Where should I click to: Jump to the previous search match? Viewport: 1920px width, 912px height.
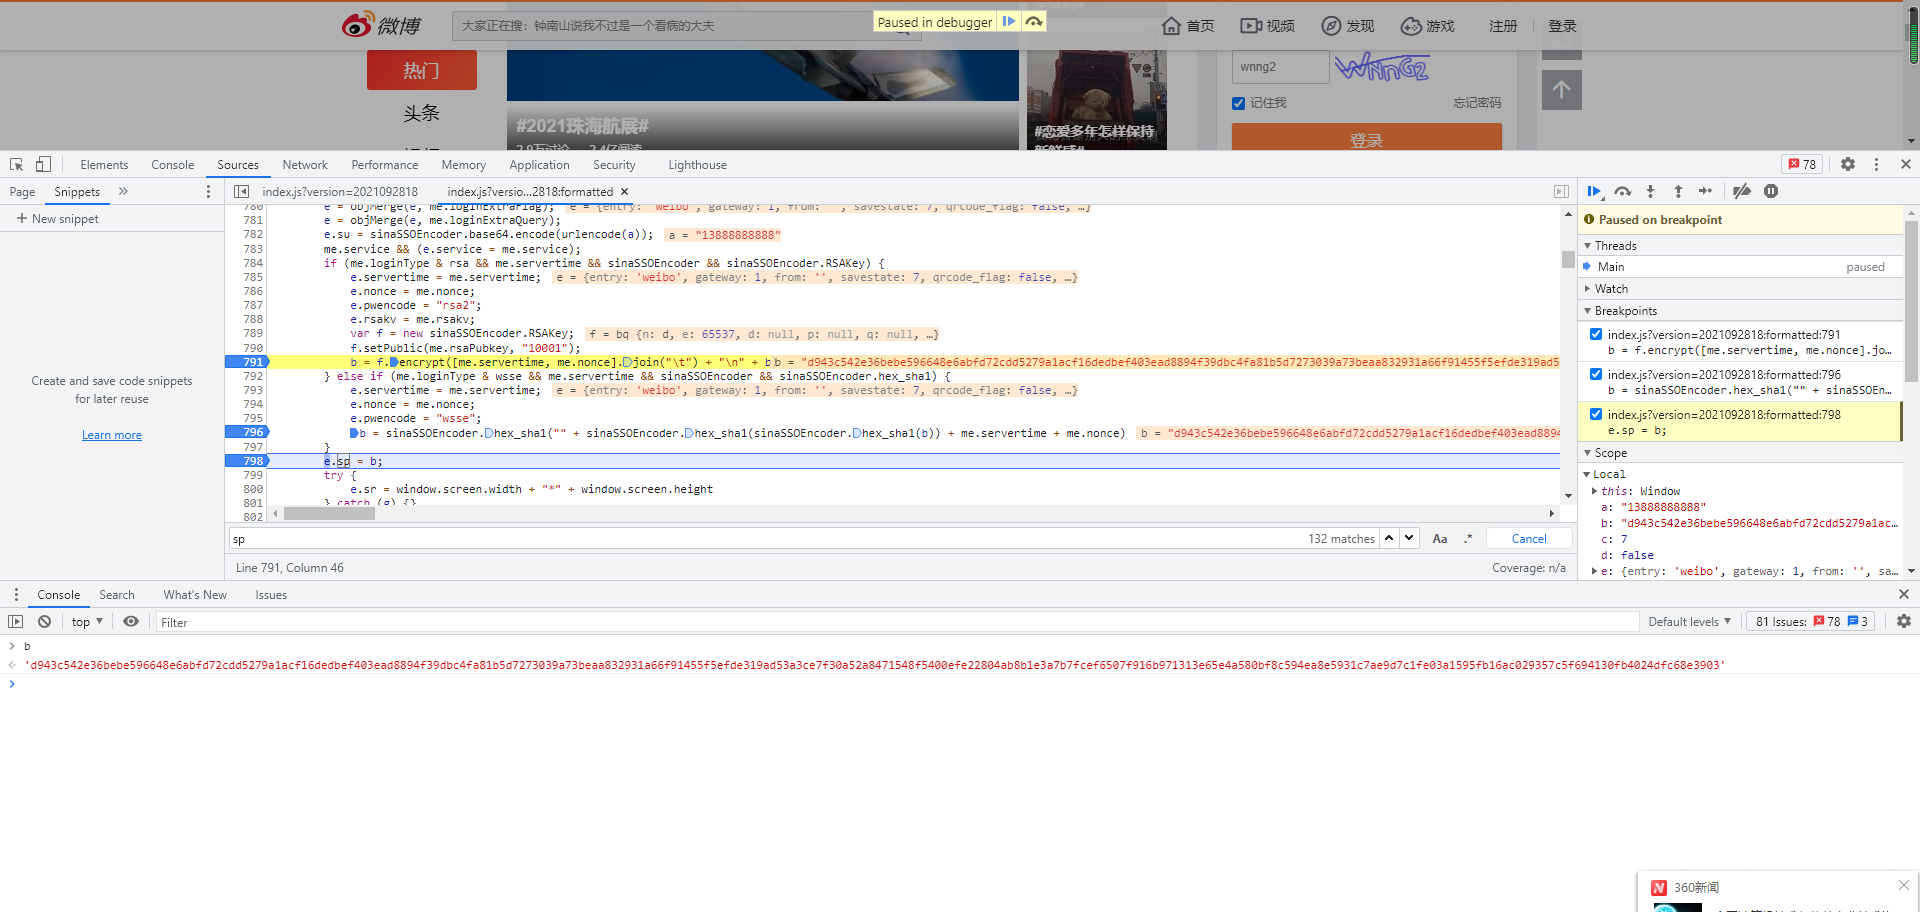point(1389,538)
